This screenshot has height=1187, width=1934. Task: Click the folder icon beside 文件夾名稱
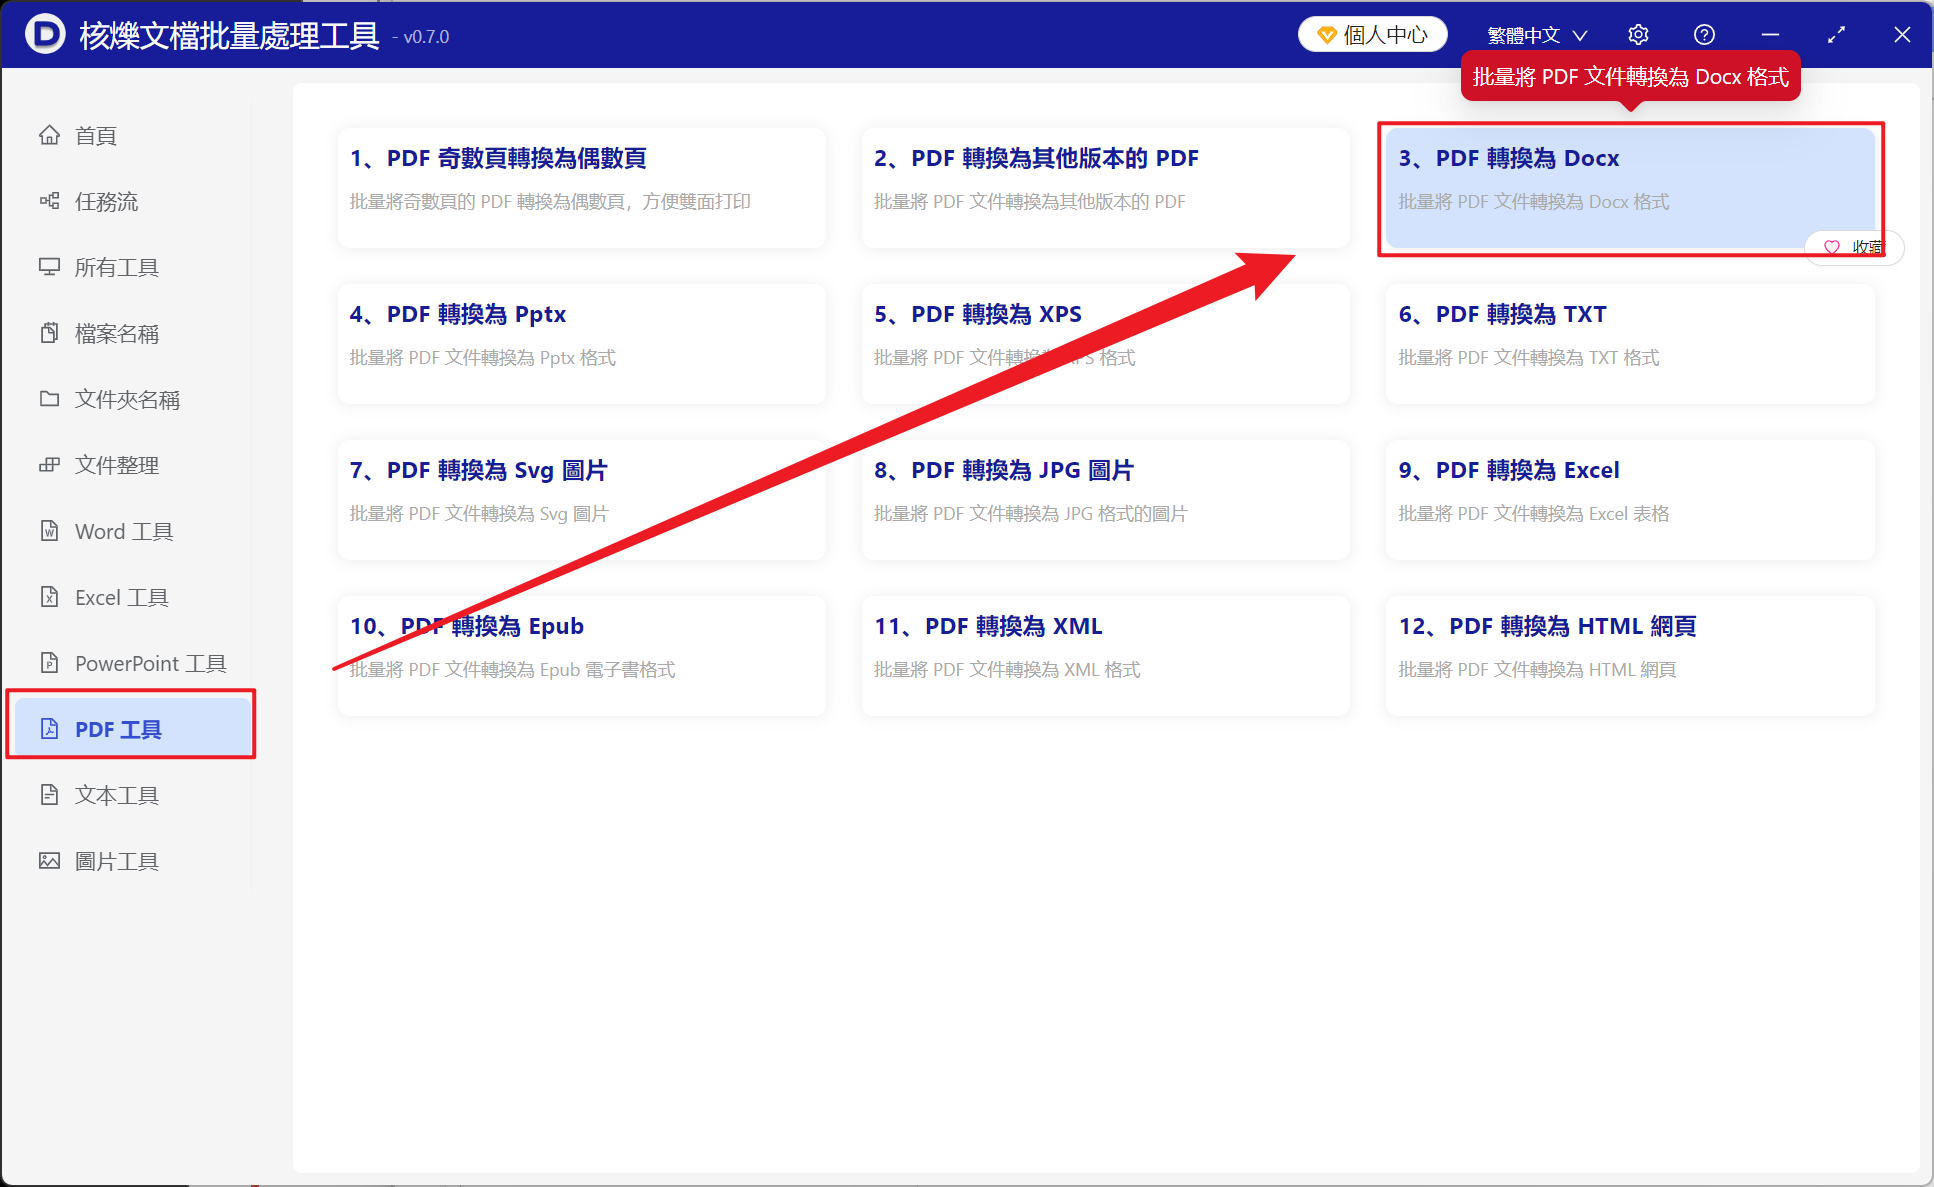(x=49, y=399)
